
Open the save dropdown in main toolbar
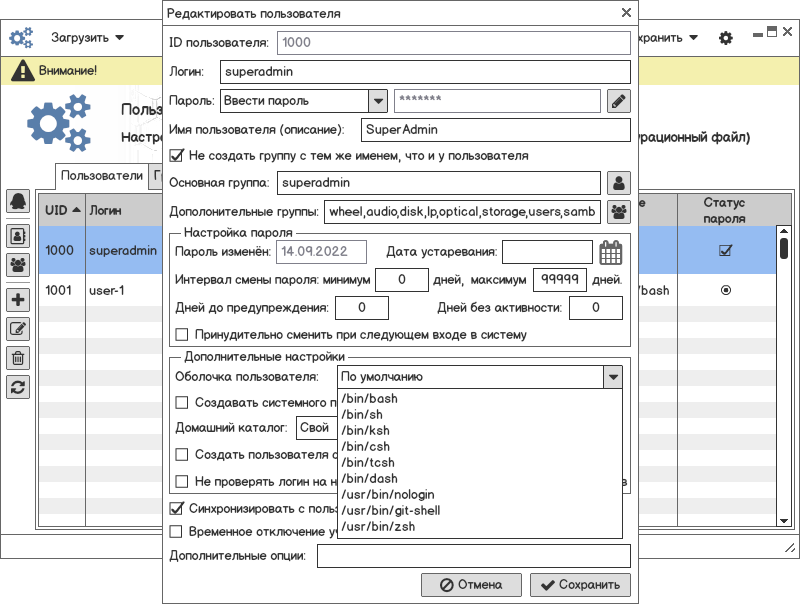tap(693, 38)
